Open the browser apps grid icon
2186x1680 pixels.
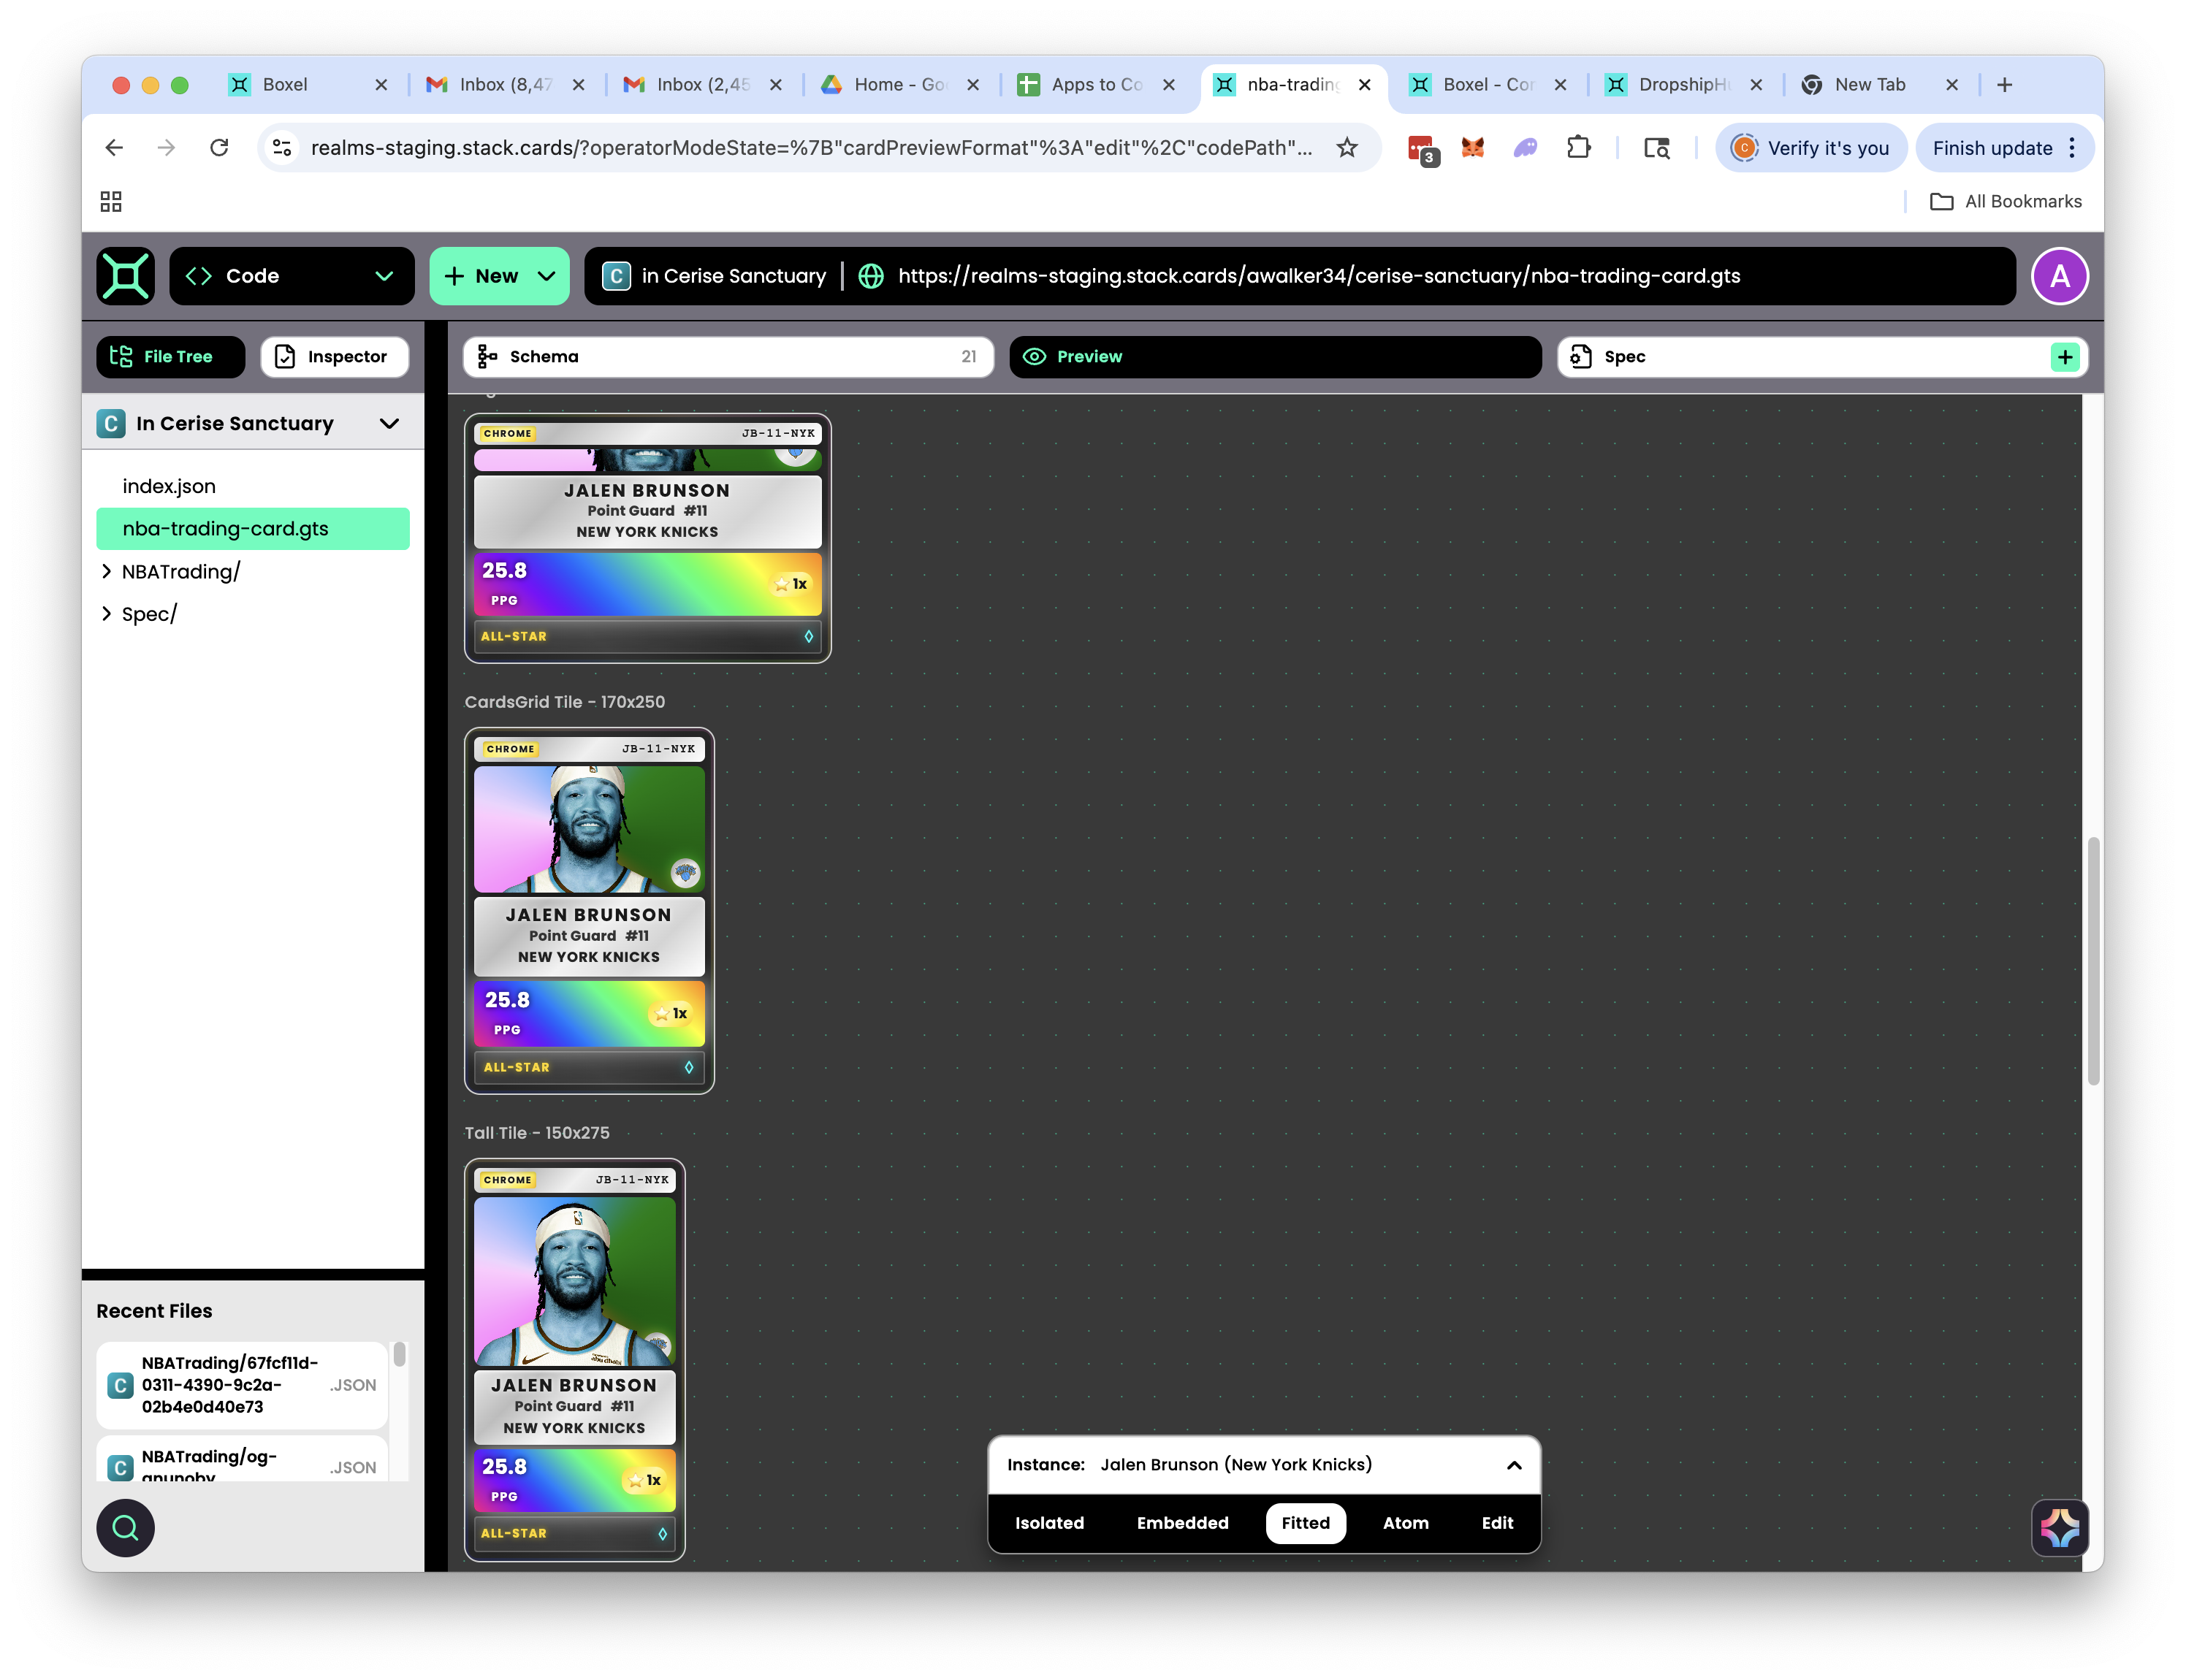point(111,202)
